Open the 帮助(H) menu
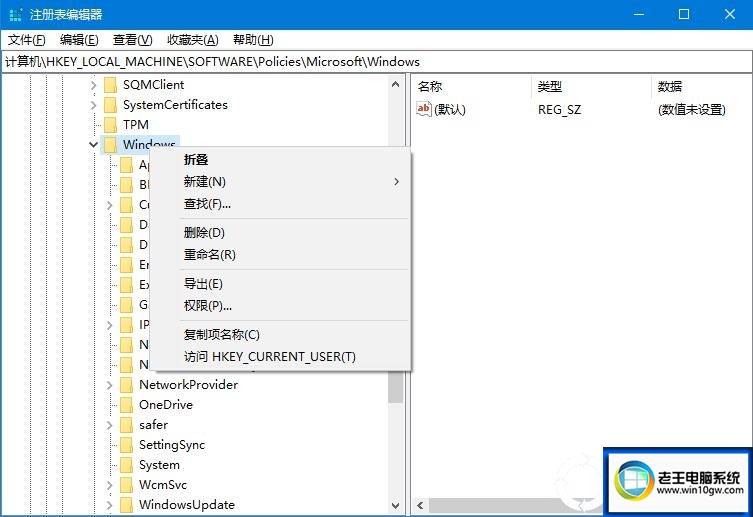753x517 pixels. click(253, 40)
